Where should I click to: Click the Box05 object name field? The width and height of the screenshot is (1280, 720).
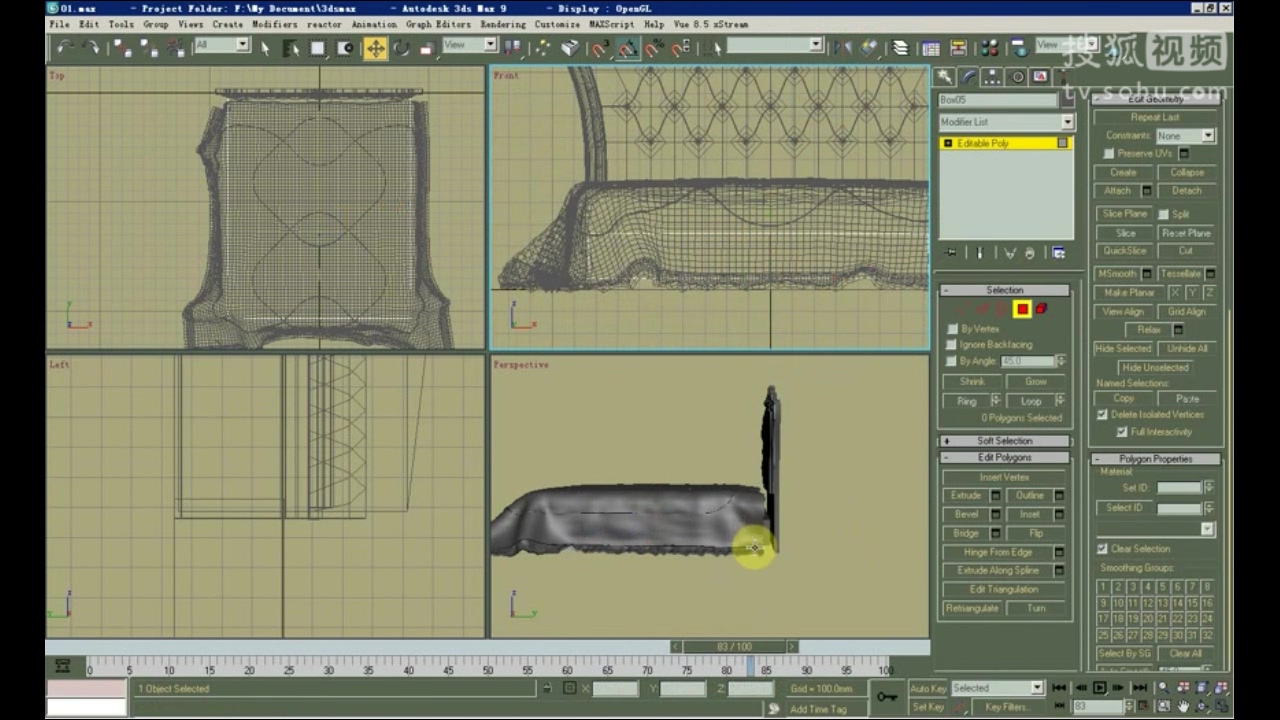(1000, 100)
